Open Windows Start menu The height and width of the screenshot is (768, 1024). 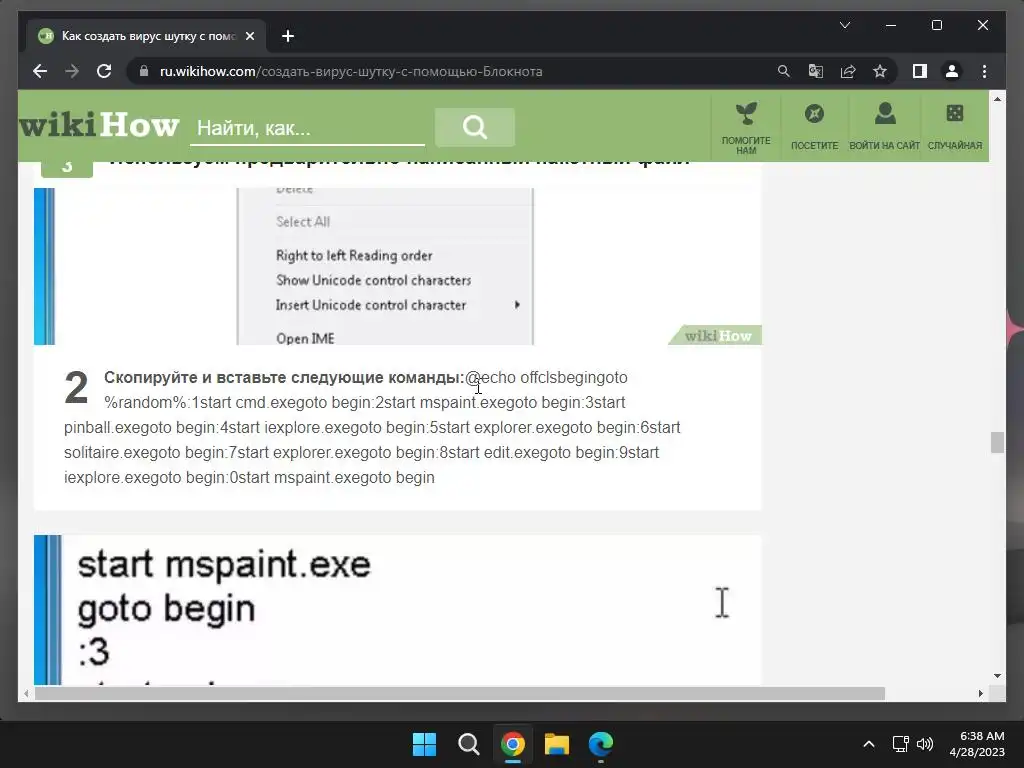coord(424,744)
